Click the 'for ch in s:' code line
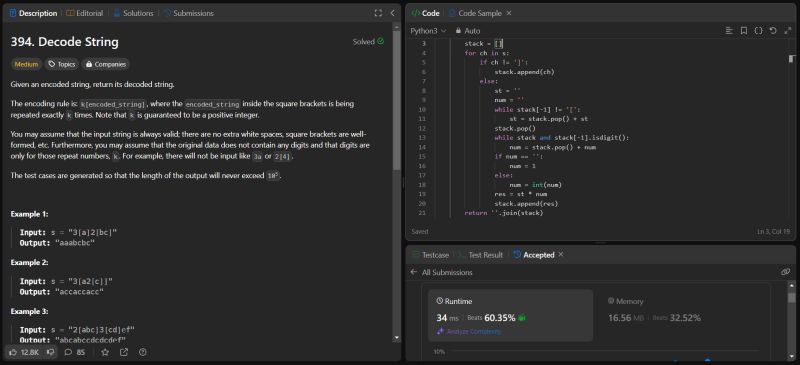This screenshot has height=365, width=800. (487, 53)
